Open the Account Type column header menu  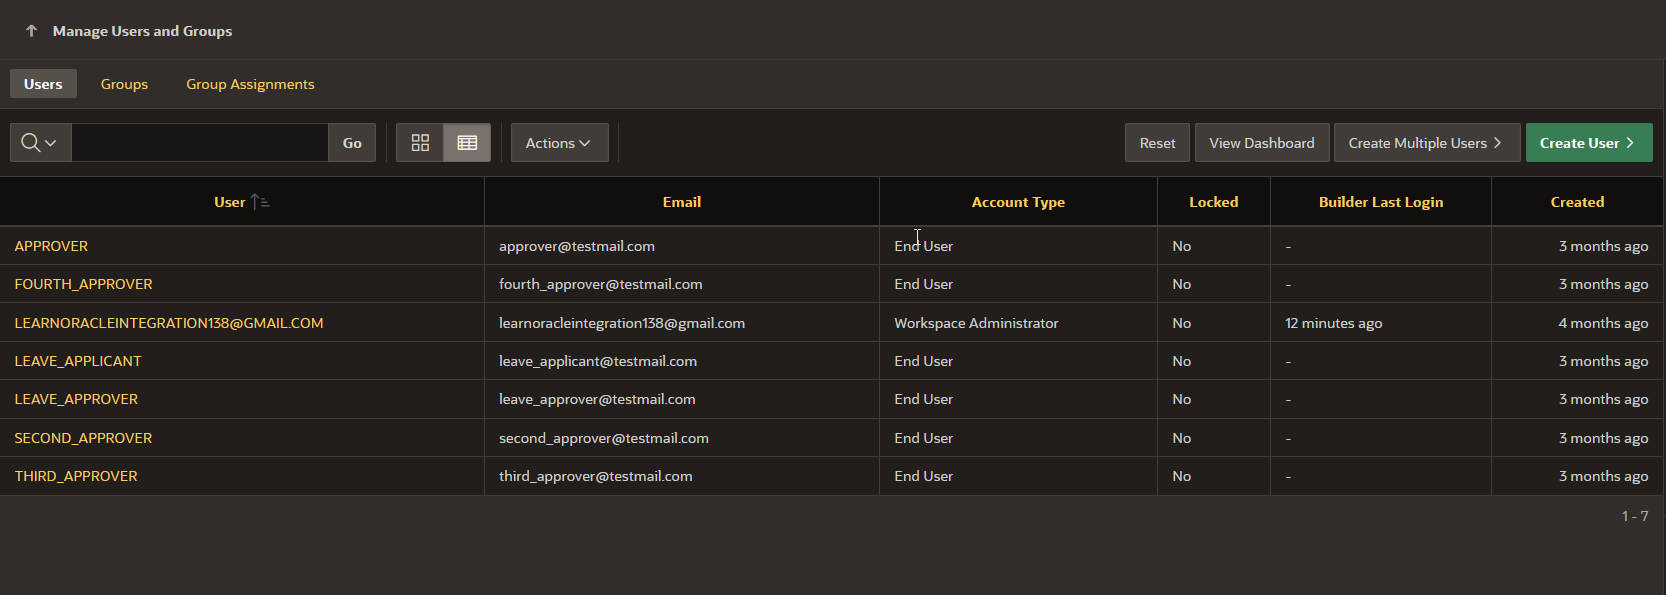click(1018, 202)
